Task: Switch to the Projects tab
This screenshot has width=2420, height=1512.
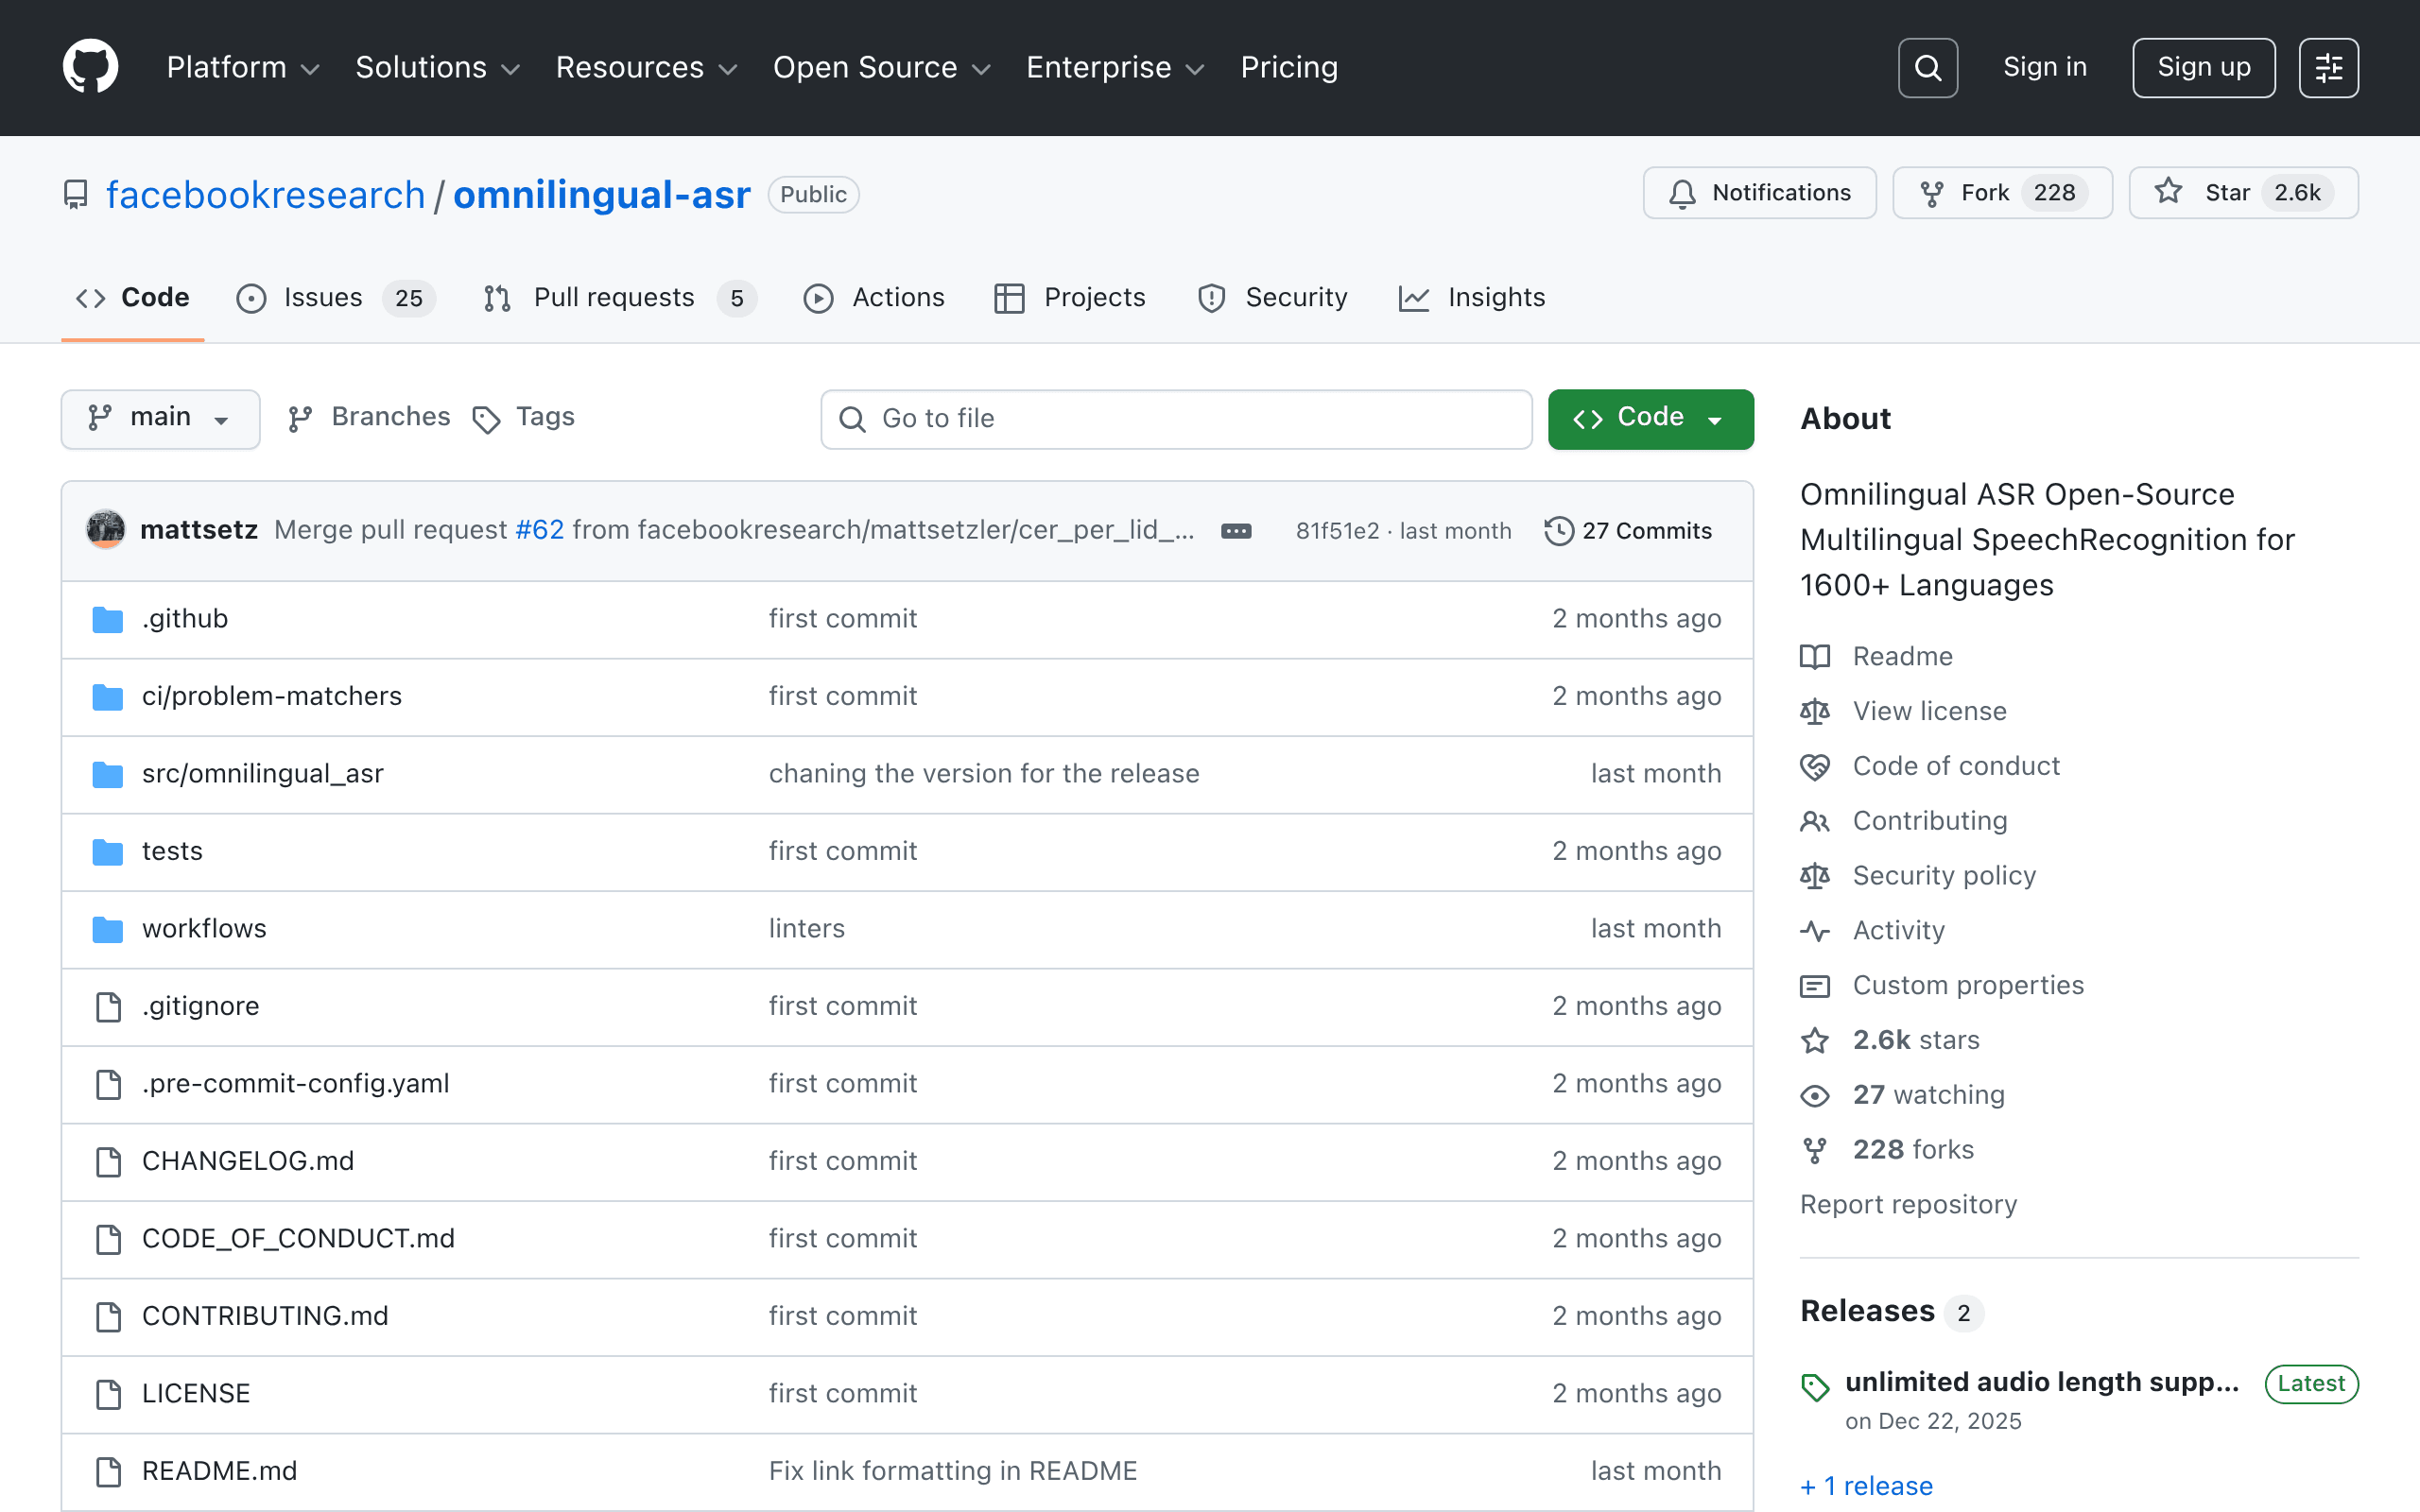Action: [x=1070, y=298]
